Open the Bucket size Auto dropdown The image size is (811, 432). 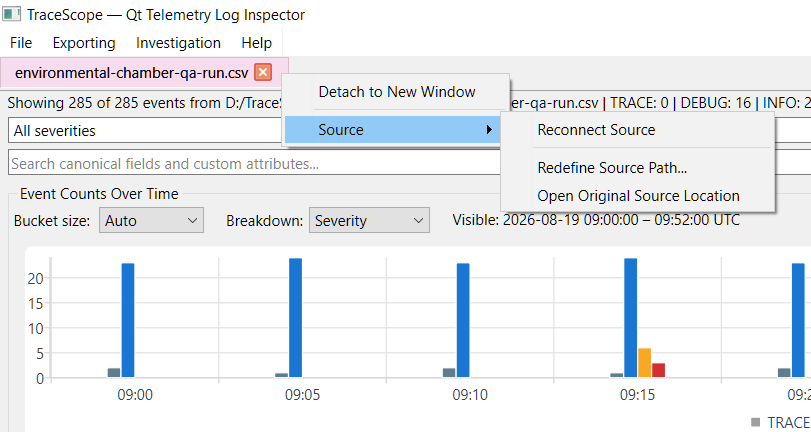[152, 220]
